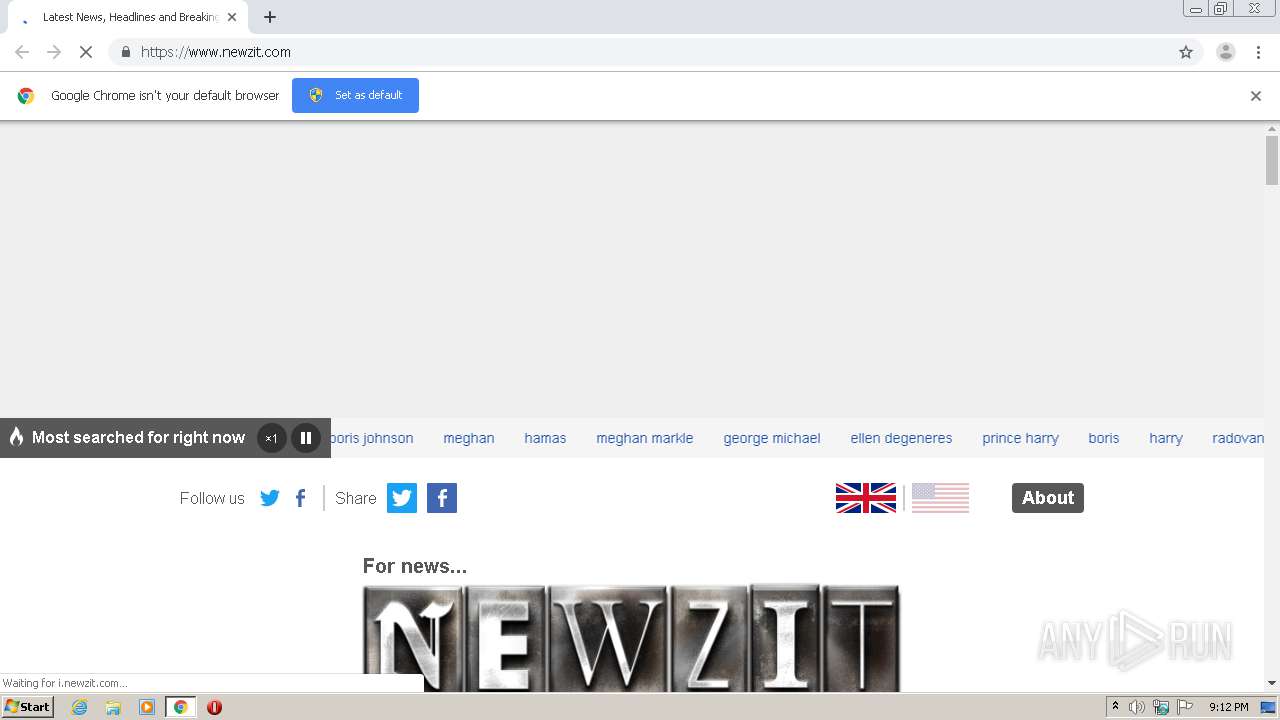This screenshot has height=720, width=1280.
Task: Open the boris johnson search term
Action: click(371, 438)
